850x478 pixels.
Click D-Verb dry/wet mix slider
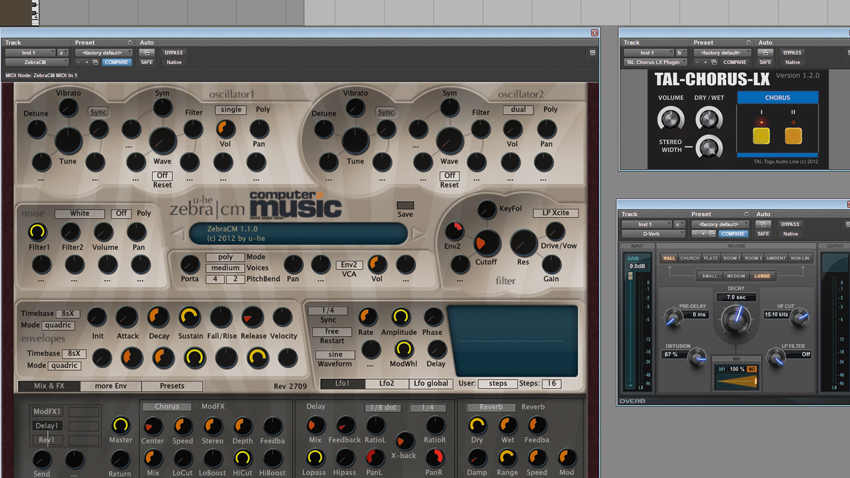point(736,382)
